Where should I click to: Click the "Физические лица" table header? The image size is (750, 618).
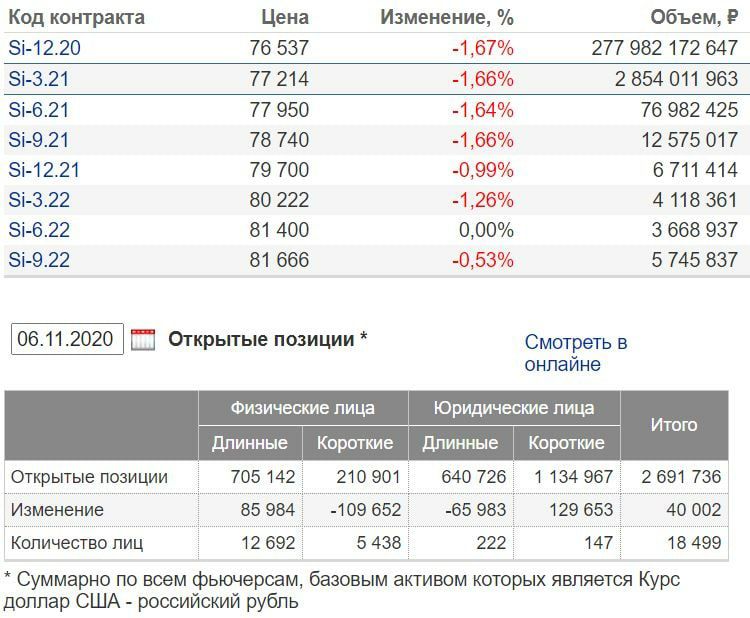pos(303,408)
